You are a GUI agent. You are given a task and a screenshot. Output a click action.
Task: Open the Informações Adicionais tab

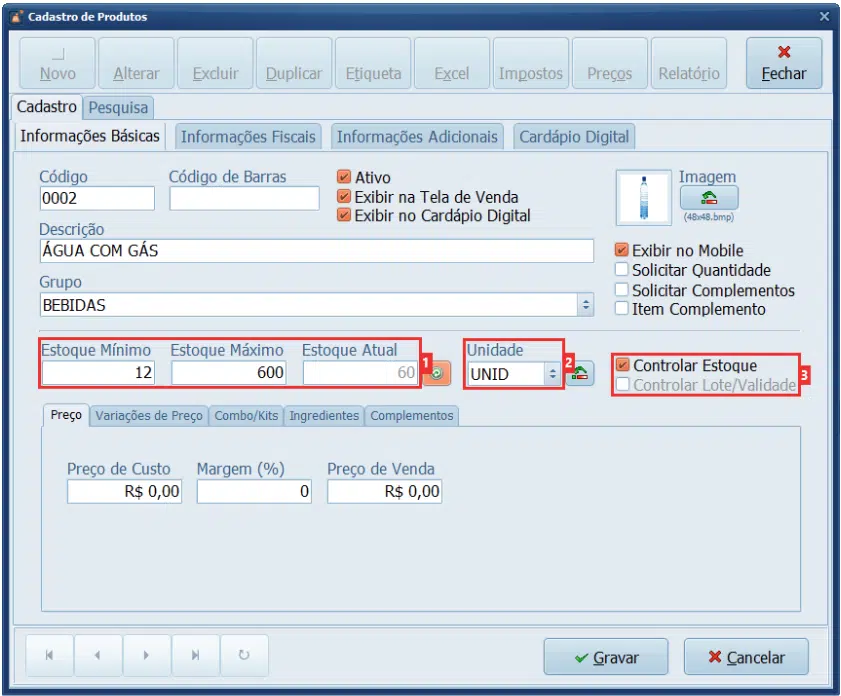coord(417,137)
